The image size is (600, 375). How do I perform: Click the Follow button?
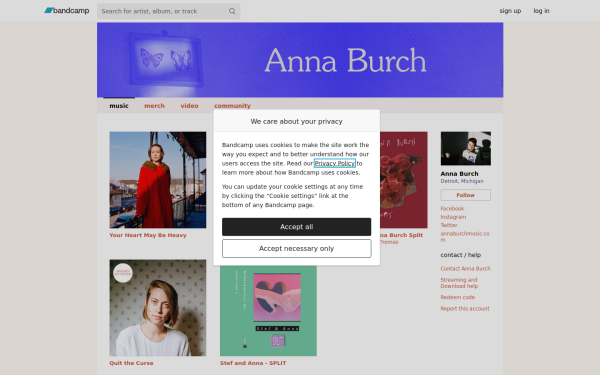click(466, 195)
